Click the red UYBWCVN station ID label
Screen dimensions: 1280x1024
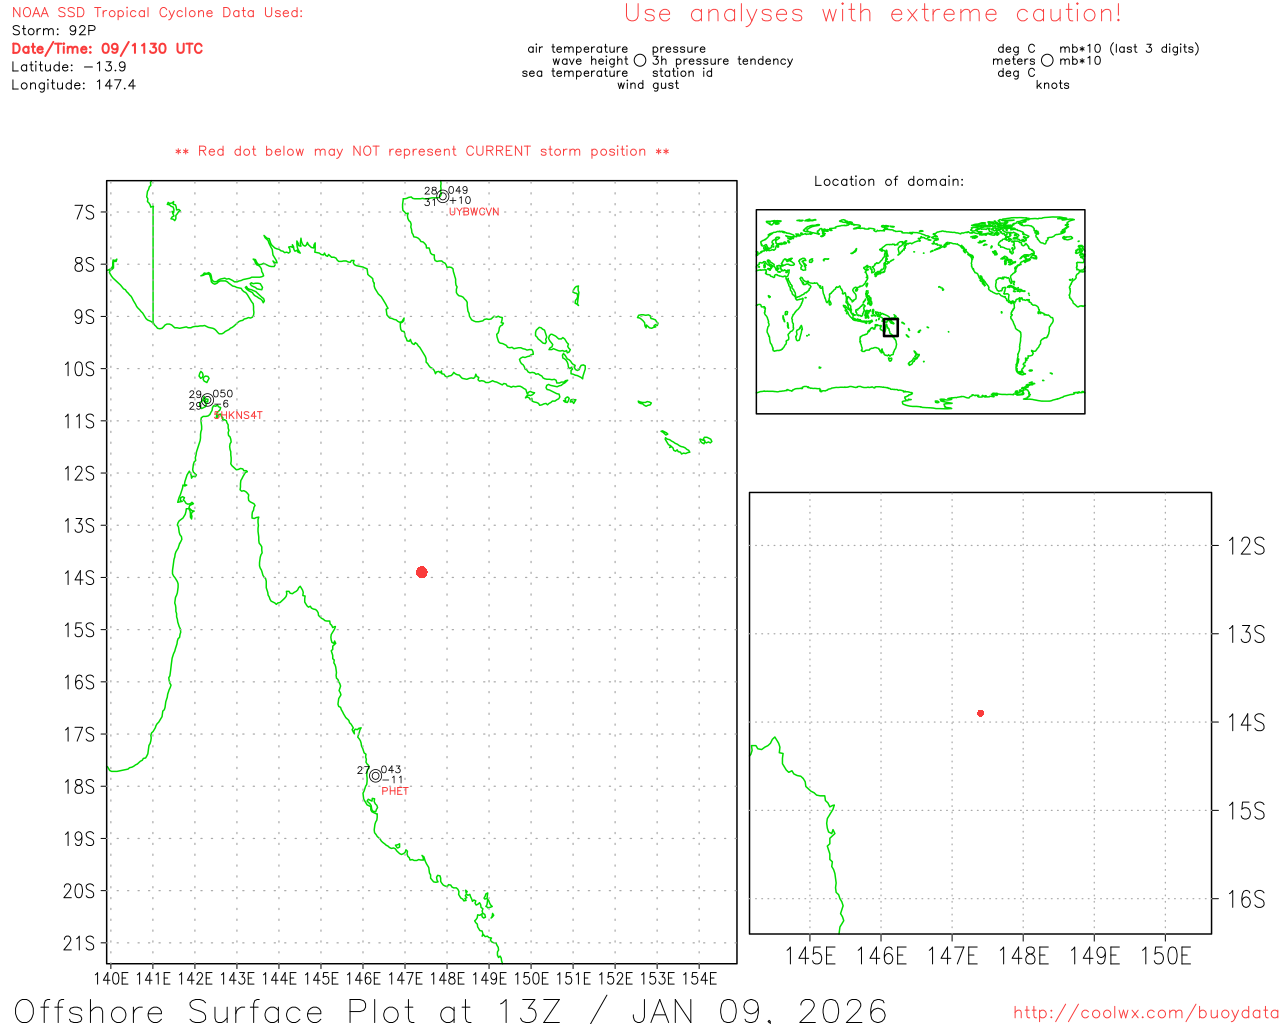474,212
